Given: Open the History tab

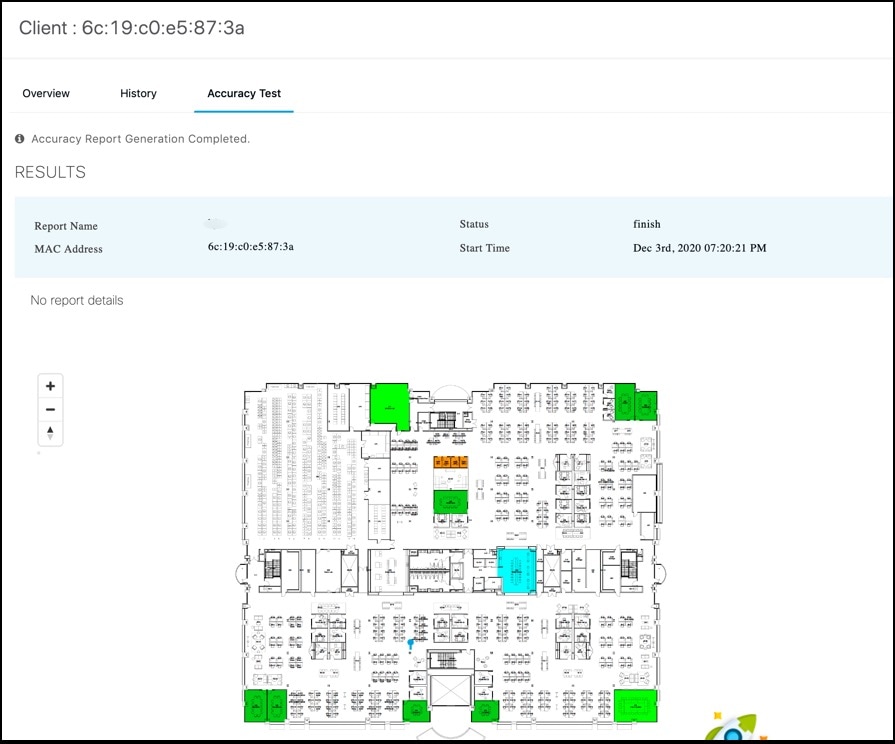Looking at the screenshot, I should (138, 93).
